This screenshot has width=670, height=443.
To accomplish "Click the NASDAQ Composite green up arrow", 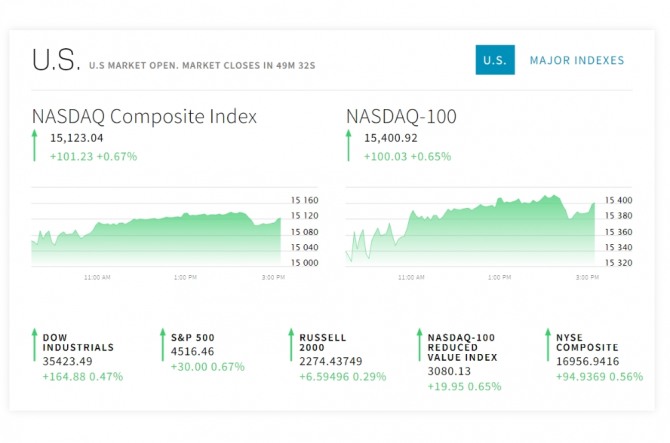I will click(x=36, y=146).
